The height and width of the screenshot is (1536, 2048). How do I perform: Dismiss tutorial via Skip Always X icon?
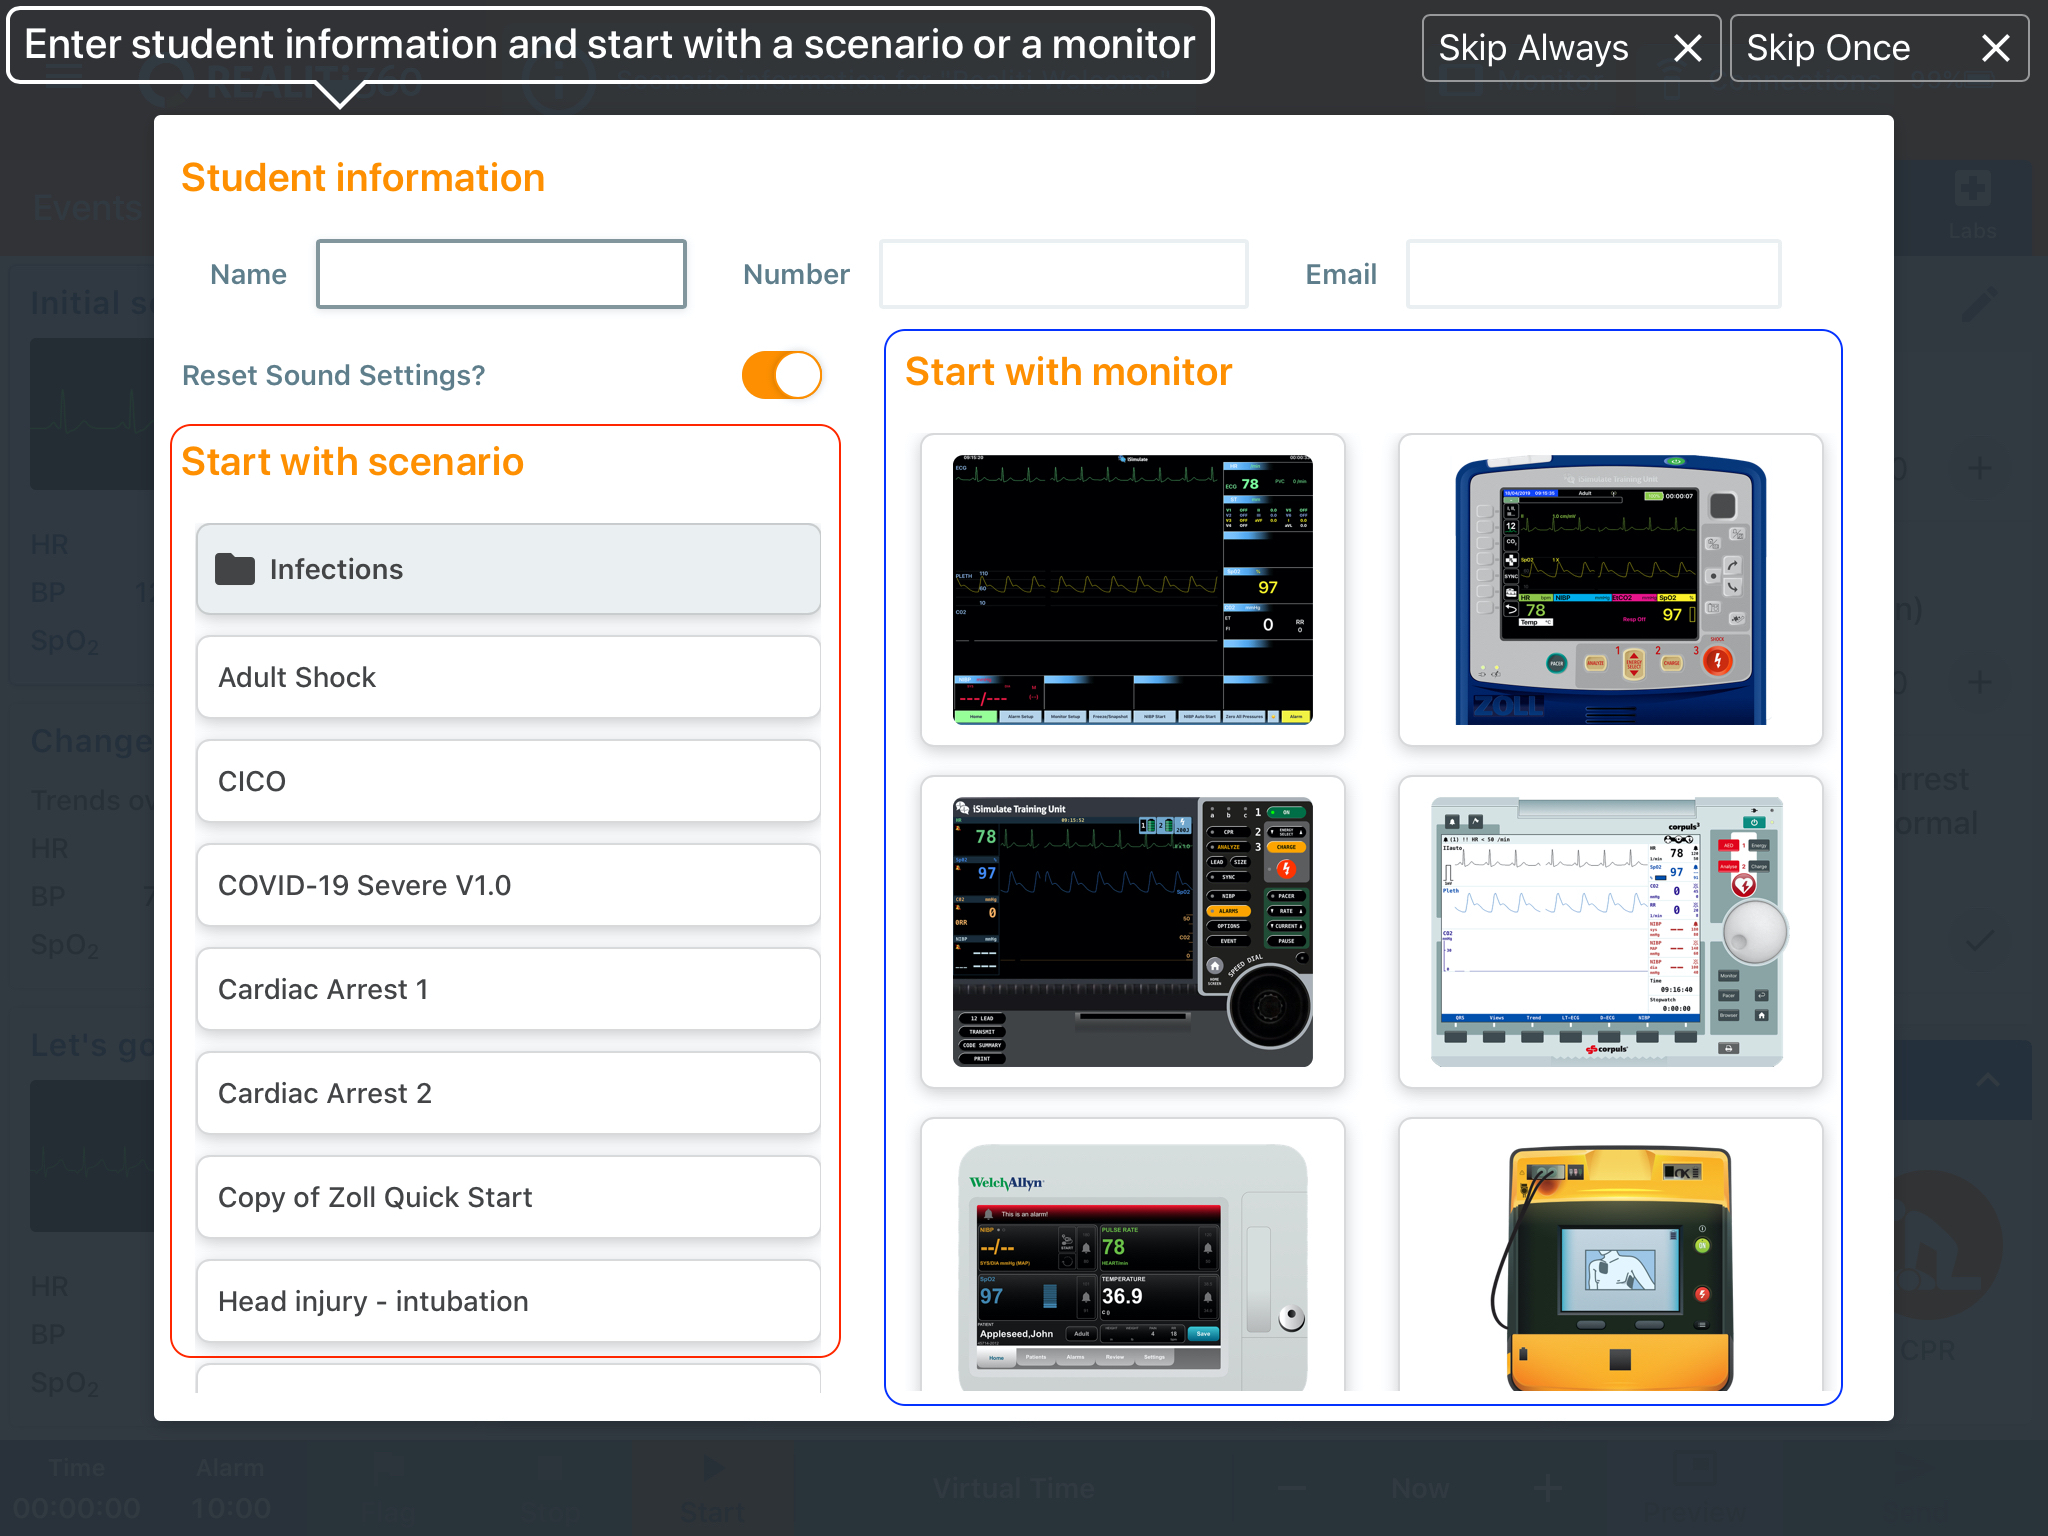1688,48
